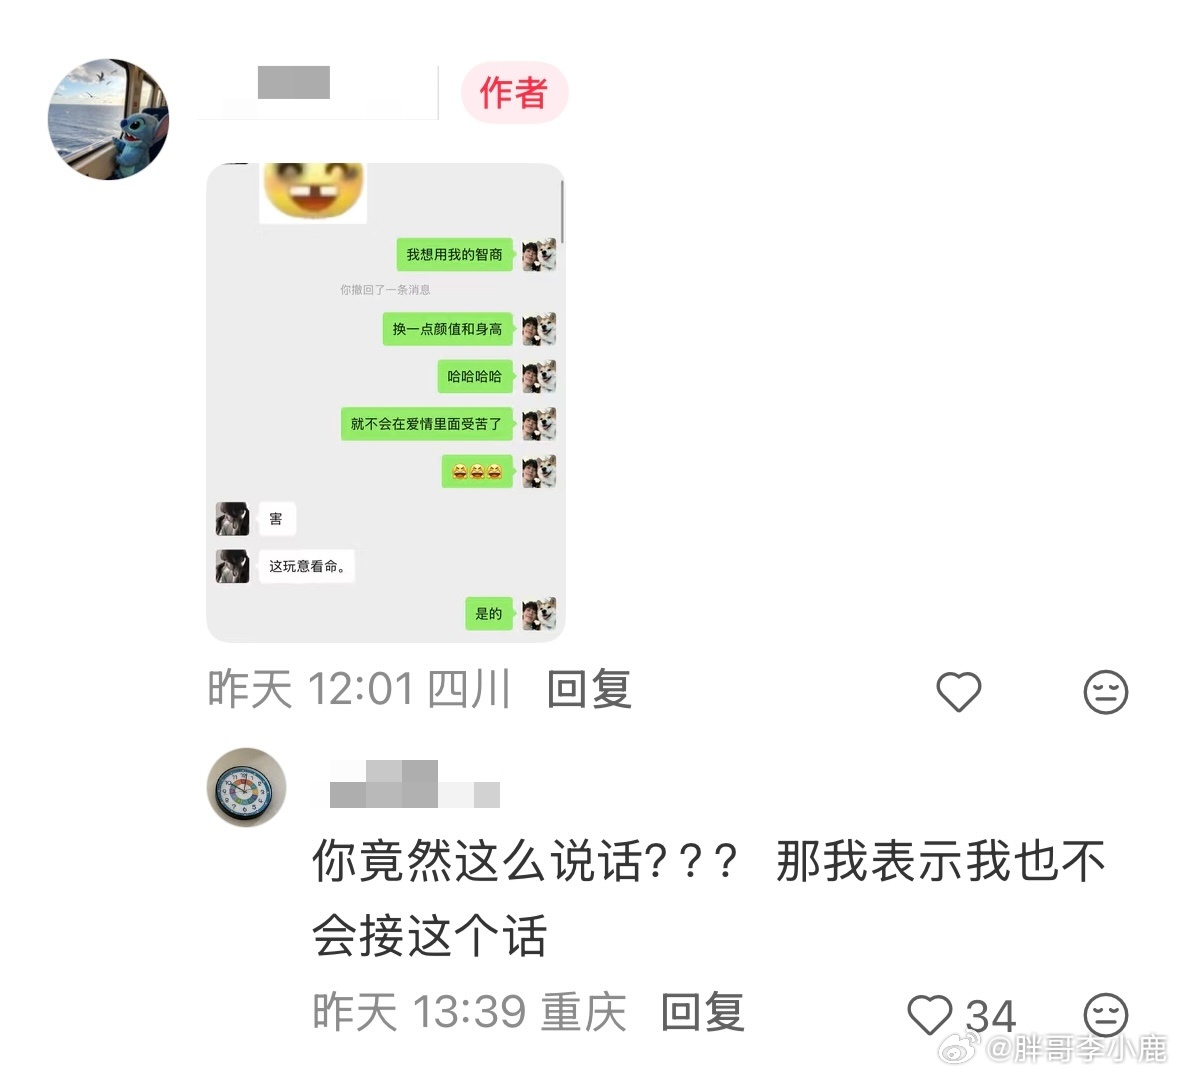
Task: Tap the laughing emoji message bubble
Action: point(477,471)
